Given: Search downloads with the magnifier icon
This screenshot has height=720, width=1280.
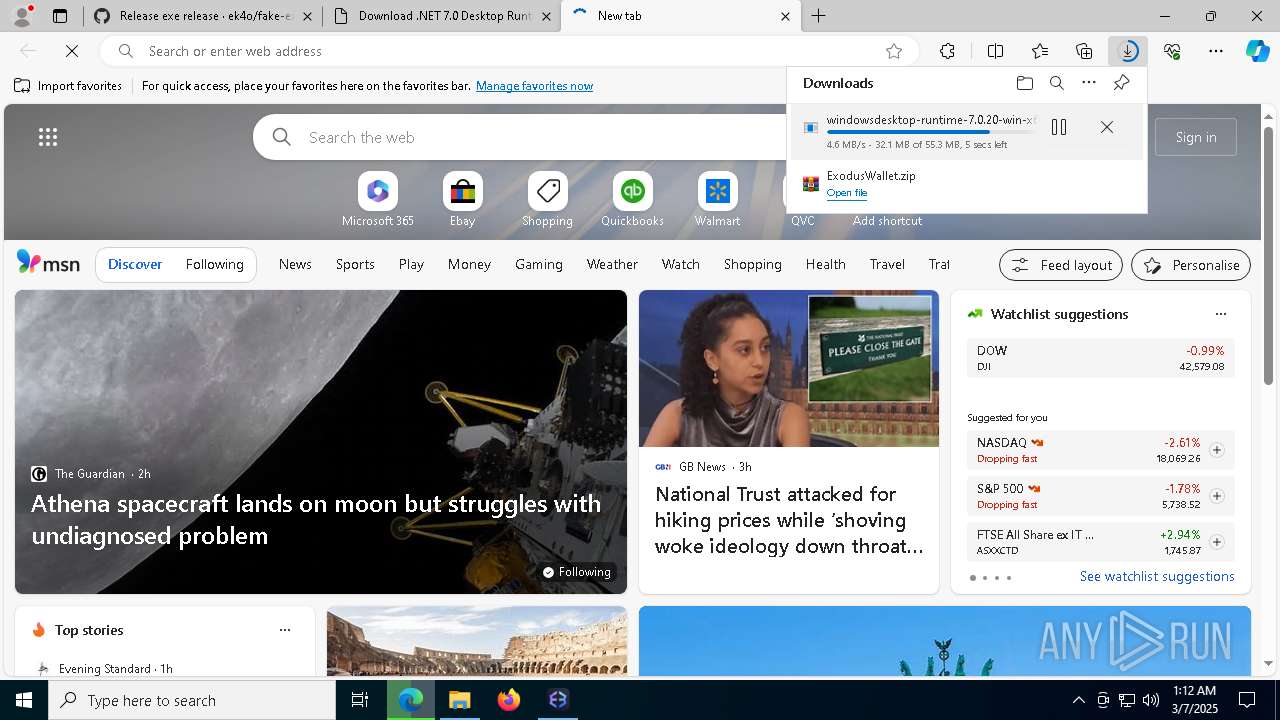Looking at the screenshot, I should click(x=1057, y=83).
